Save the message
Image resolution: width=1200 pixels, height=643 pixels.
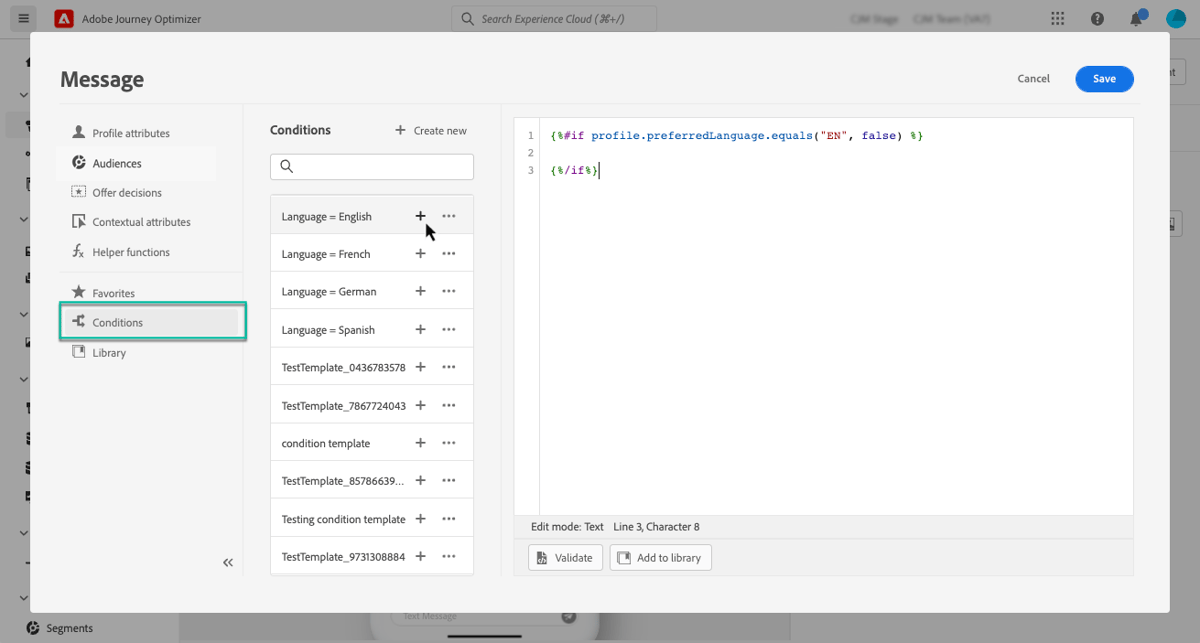click(x=1104, y=77)
